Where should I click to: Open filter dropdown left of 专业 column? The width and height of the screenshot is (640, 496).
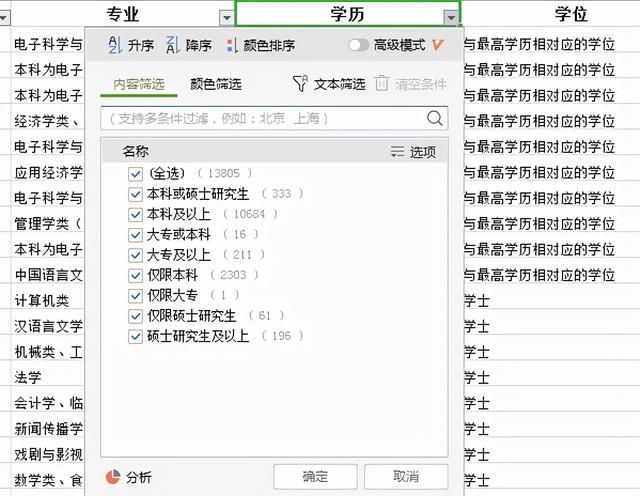[x=4, y=18]
